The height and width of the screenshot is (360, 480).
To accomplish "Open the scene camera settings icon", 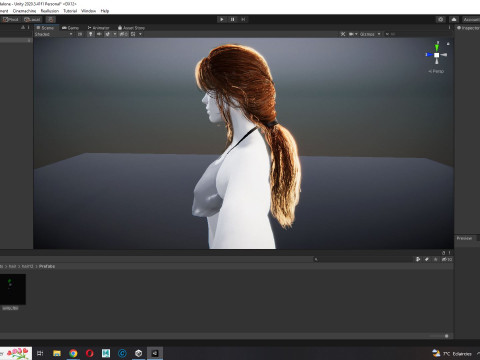I will click(351, 34).
